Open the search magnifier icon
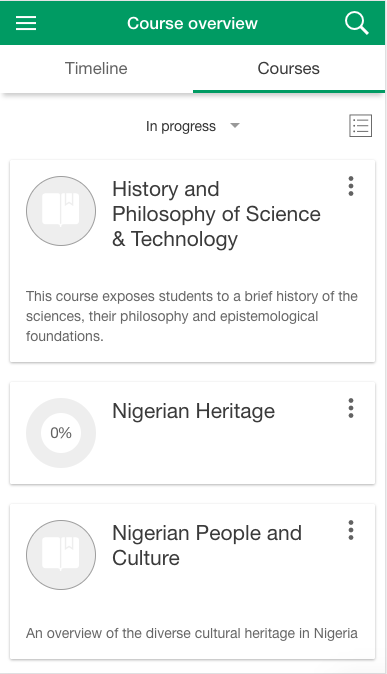The width and height of the screenshot is (387, 674). 356,23
